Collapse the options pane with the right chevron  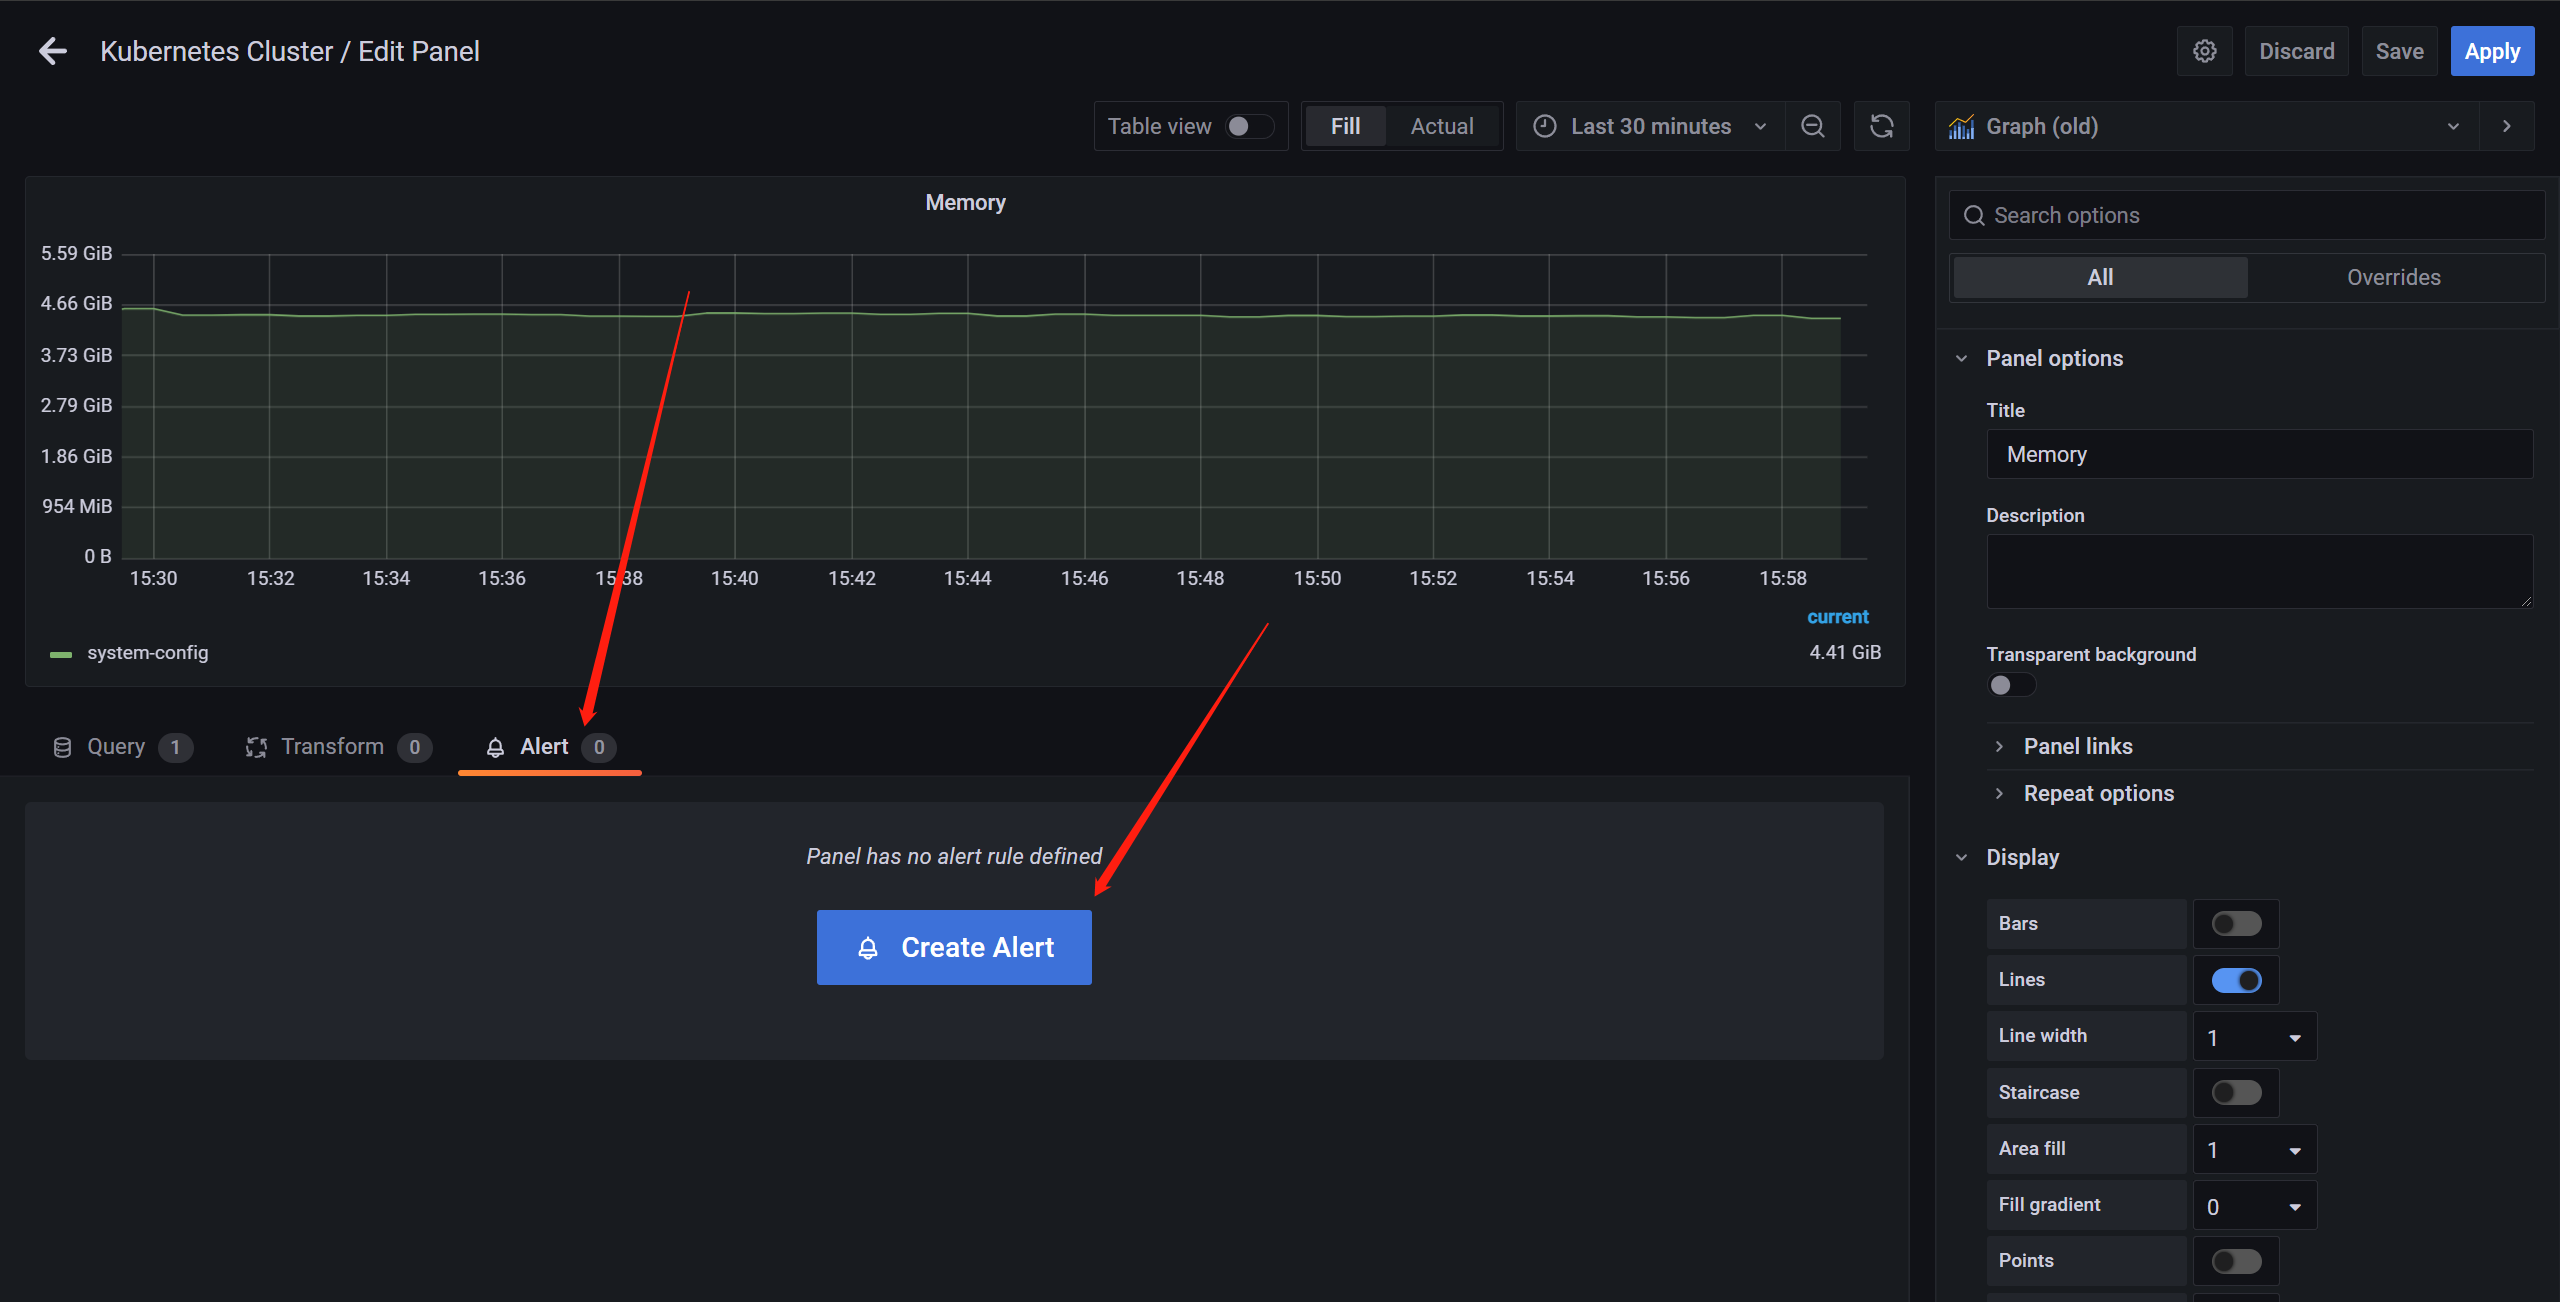coord(2506,126)
